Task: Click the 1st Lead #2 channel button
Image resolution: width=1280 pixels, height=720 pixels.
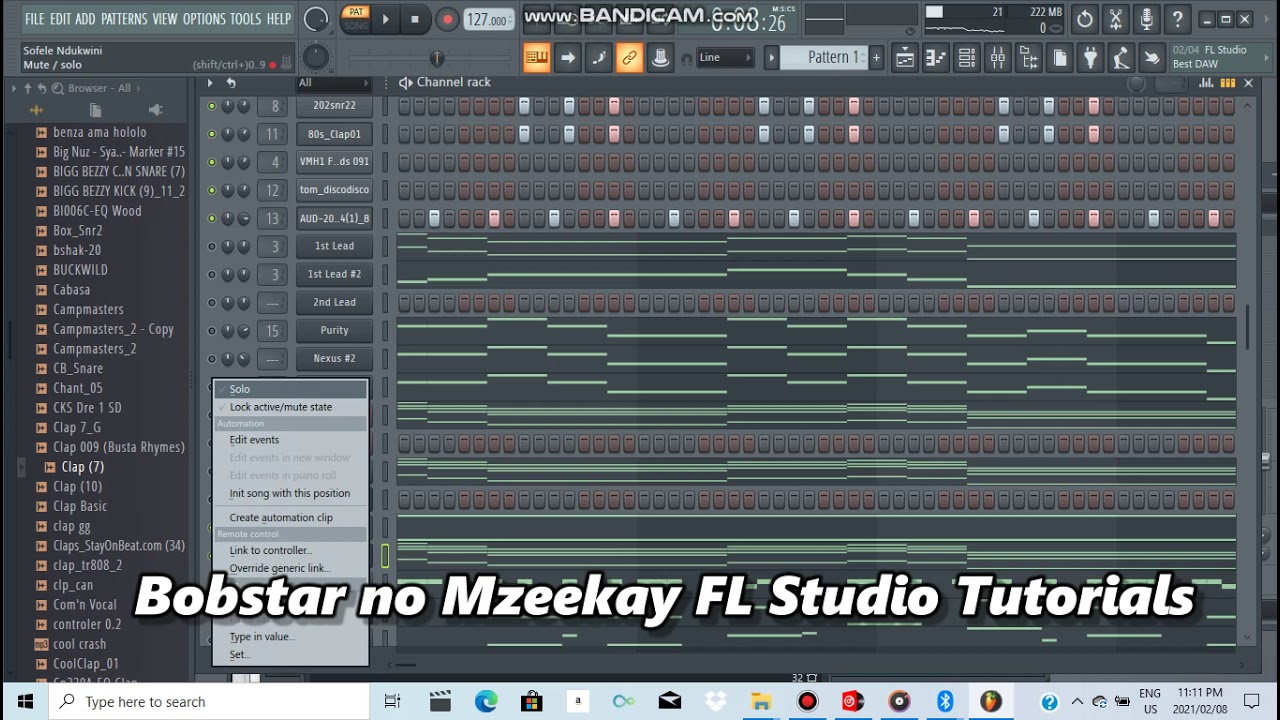Action: 334,274
